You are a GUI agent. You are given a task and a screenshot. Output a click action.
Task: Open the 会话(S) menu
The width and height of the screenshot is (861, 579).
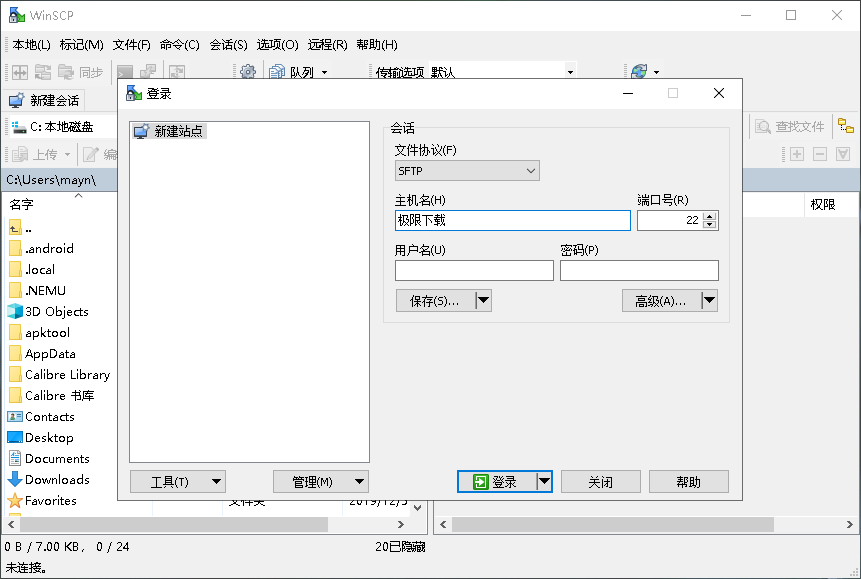click(x=228, y=45)
